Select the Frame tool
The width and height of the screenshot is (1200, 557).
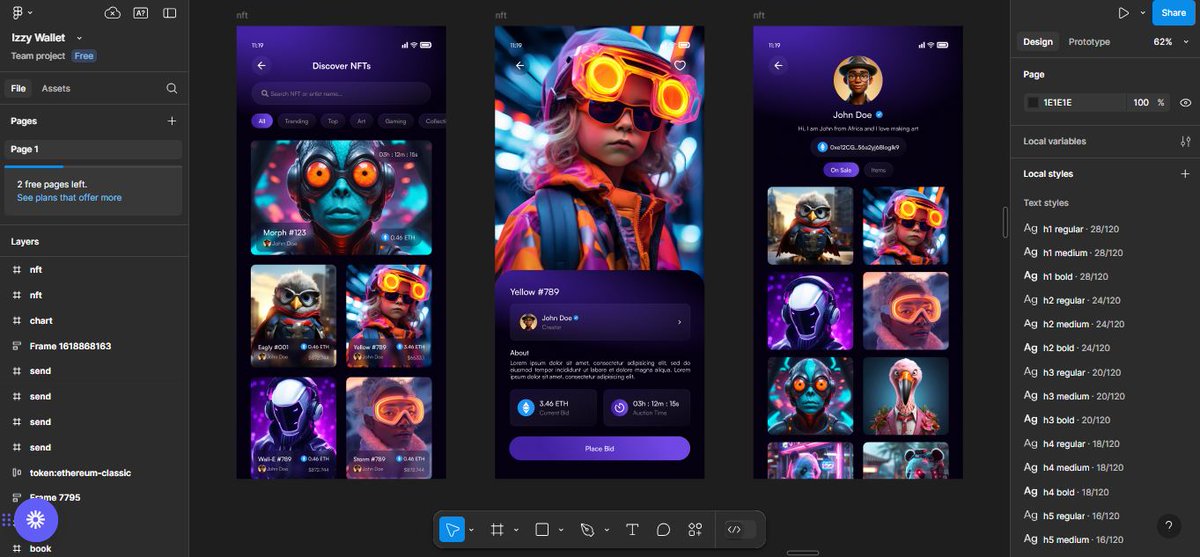pos(497,530)
